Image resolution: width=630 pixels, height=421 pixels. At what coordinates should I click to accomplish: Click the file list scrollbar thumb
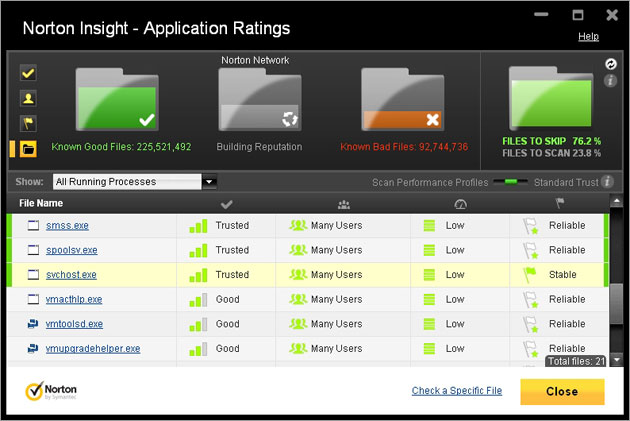pos(616,304)
